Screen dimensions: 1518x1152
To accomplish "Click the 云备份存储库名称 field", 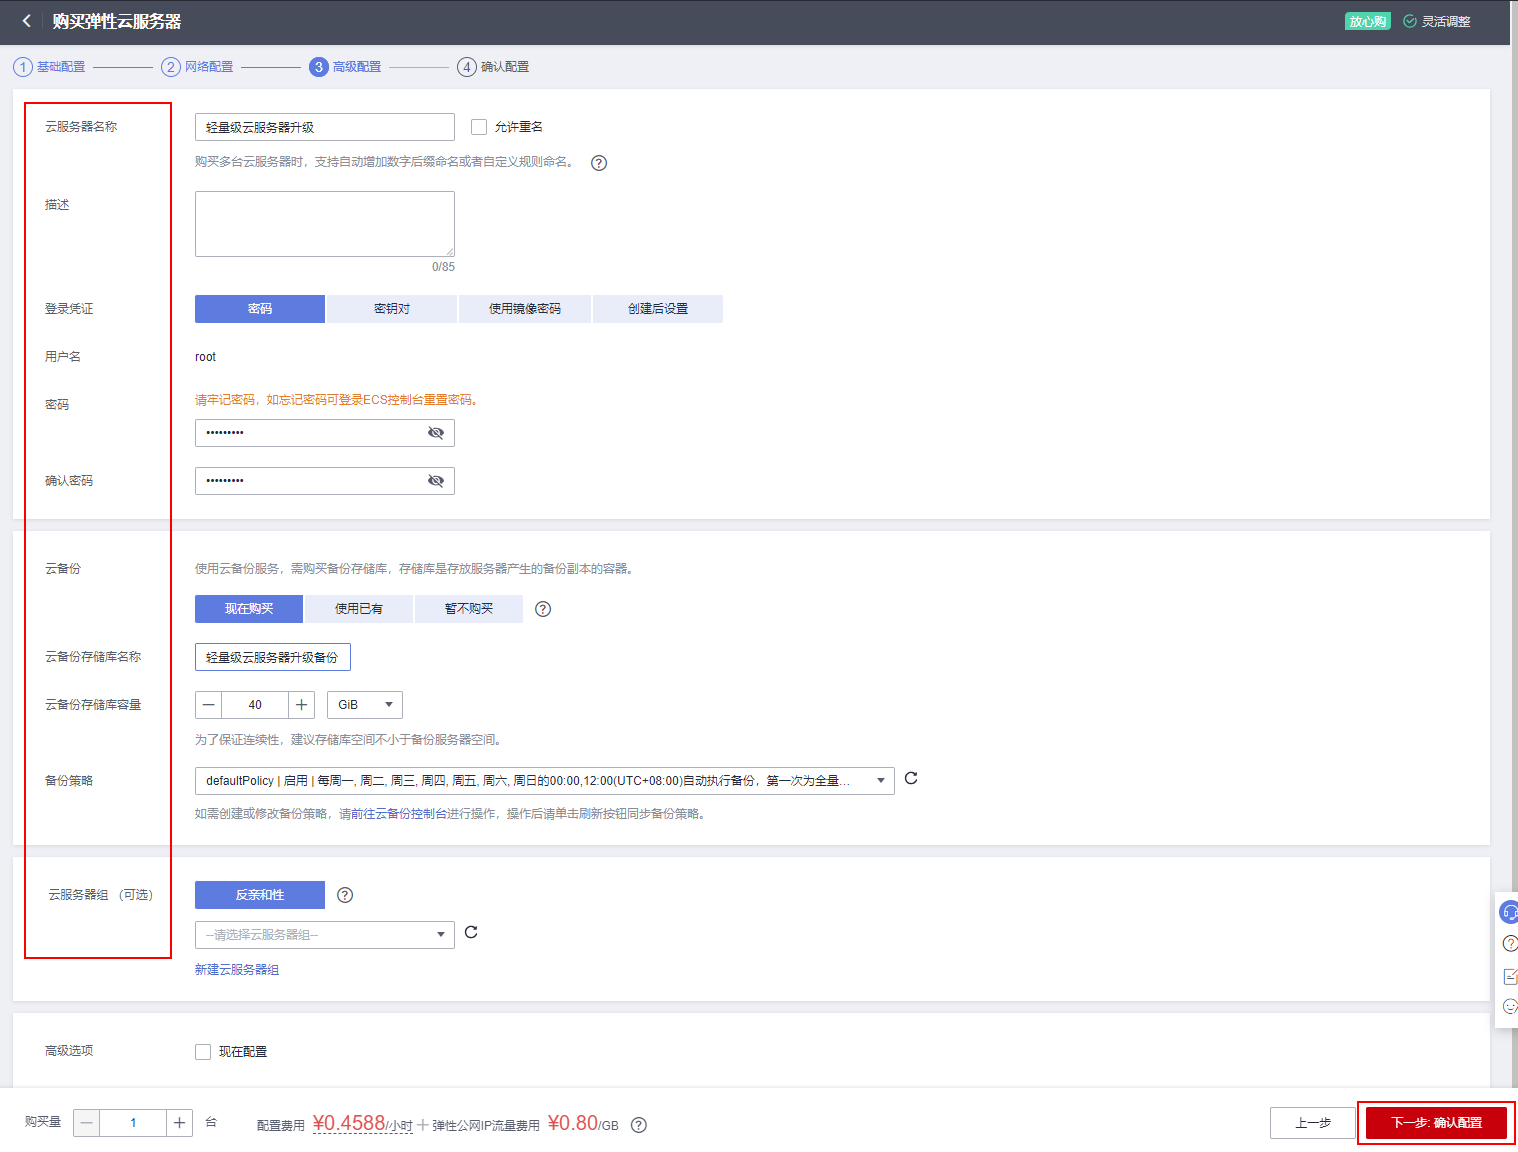I will pyautogui.click(x=273, y=657).
